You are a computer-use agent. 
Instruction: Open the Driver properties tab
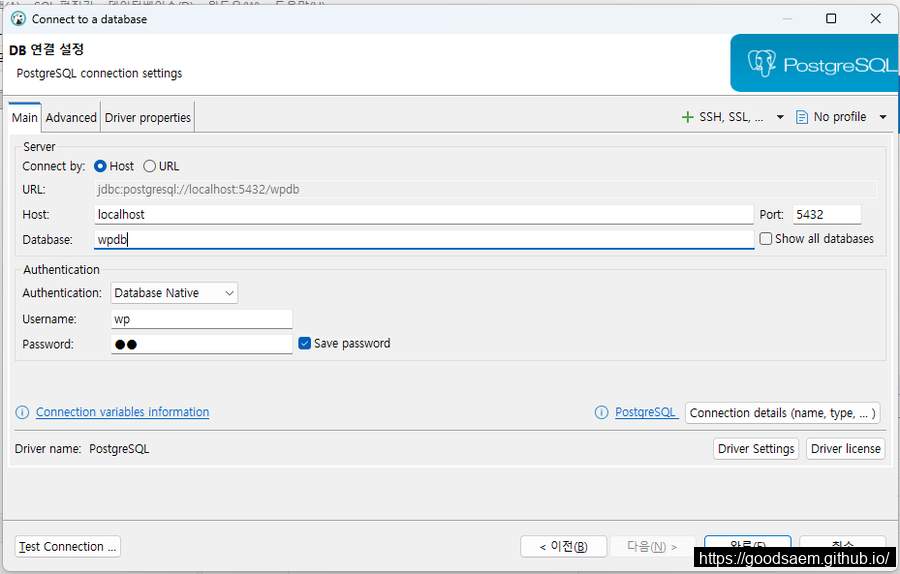point(147,117)
